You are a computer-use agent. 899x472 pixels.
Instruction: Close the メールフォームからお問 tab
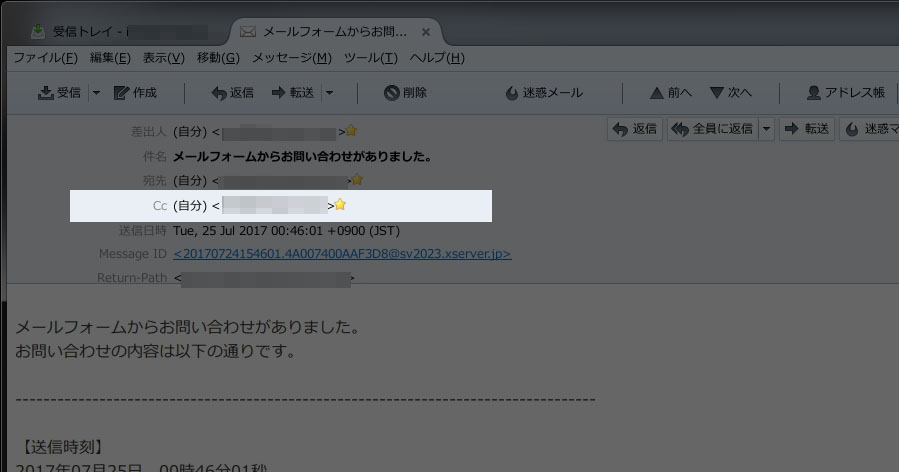point(426,32)
